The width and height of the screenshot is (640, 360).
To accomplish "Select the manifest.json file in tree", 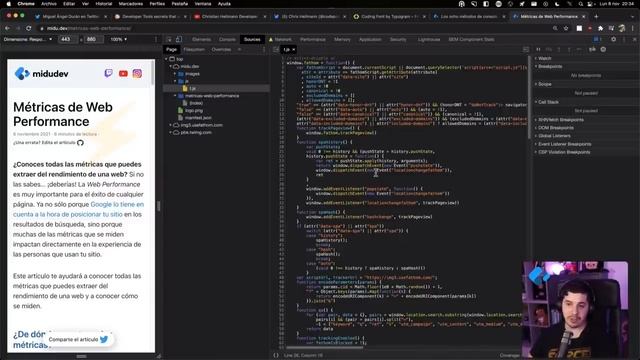I will (x=198, y=118).
